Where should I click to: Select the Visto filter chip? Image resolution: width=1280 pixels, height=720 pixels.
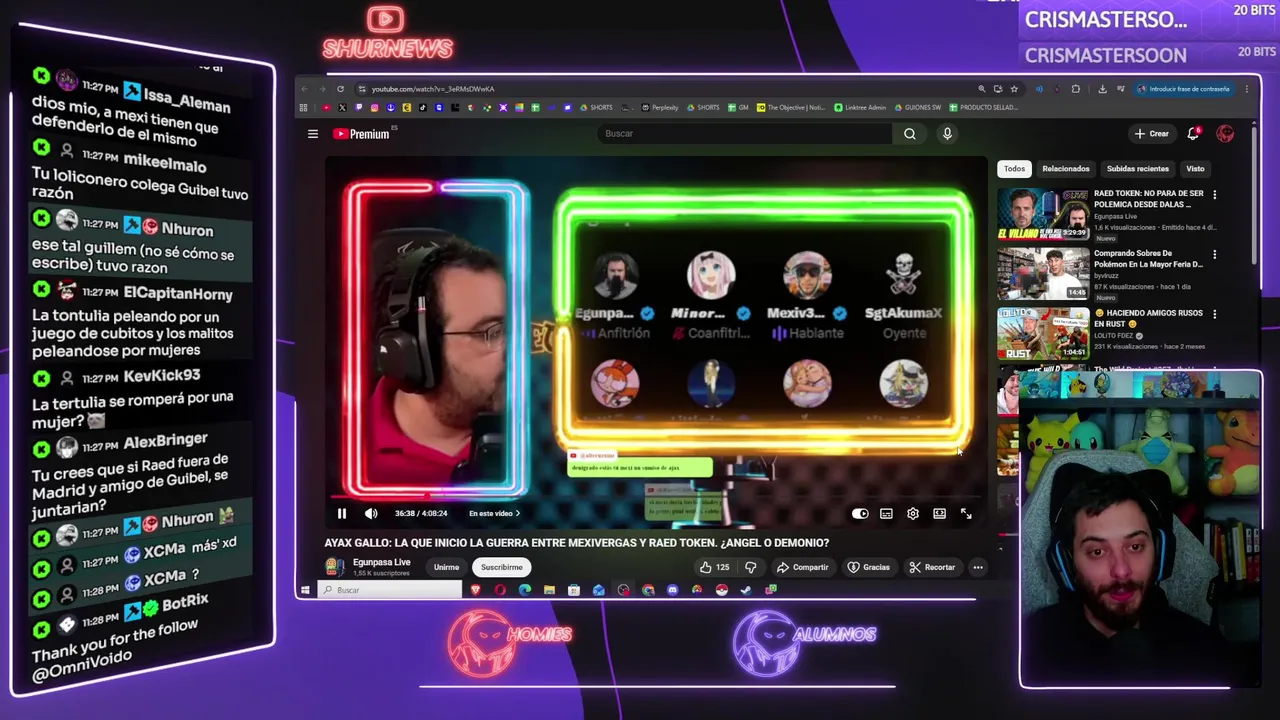point(1195,169)
